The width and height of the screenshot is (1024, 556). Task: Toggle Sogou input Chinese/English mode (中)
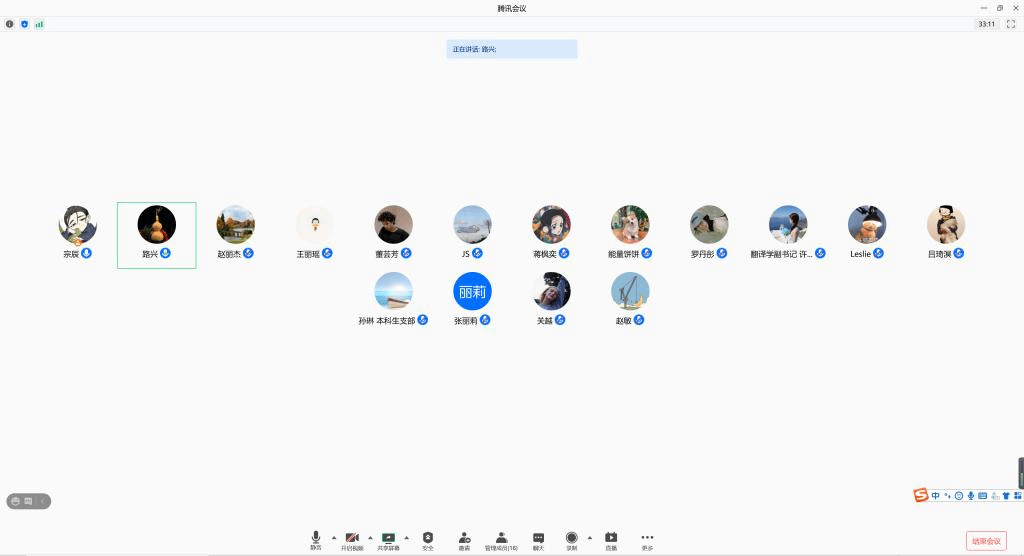[936, 495]
